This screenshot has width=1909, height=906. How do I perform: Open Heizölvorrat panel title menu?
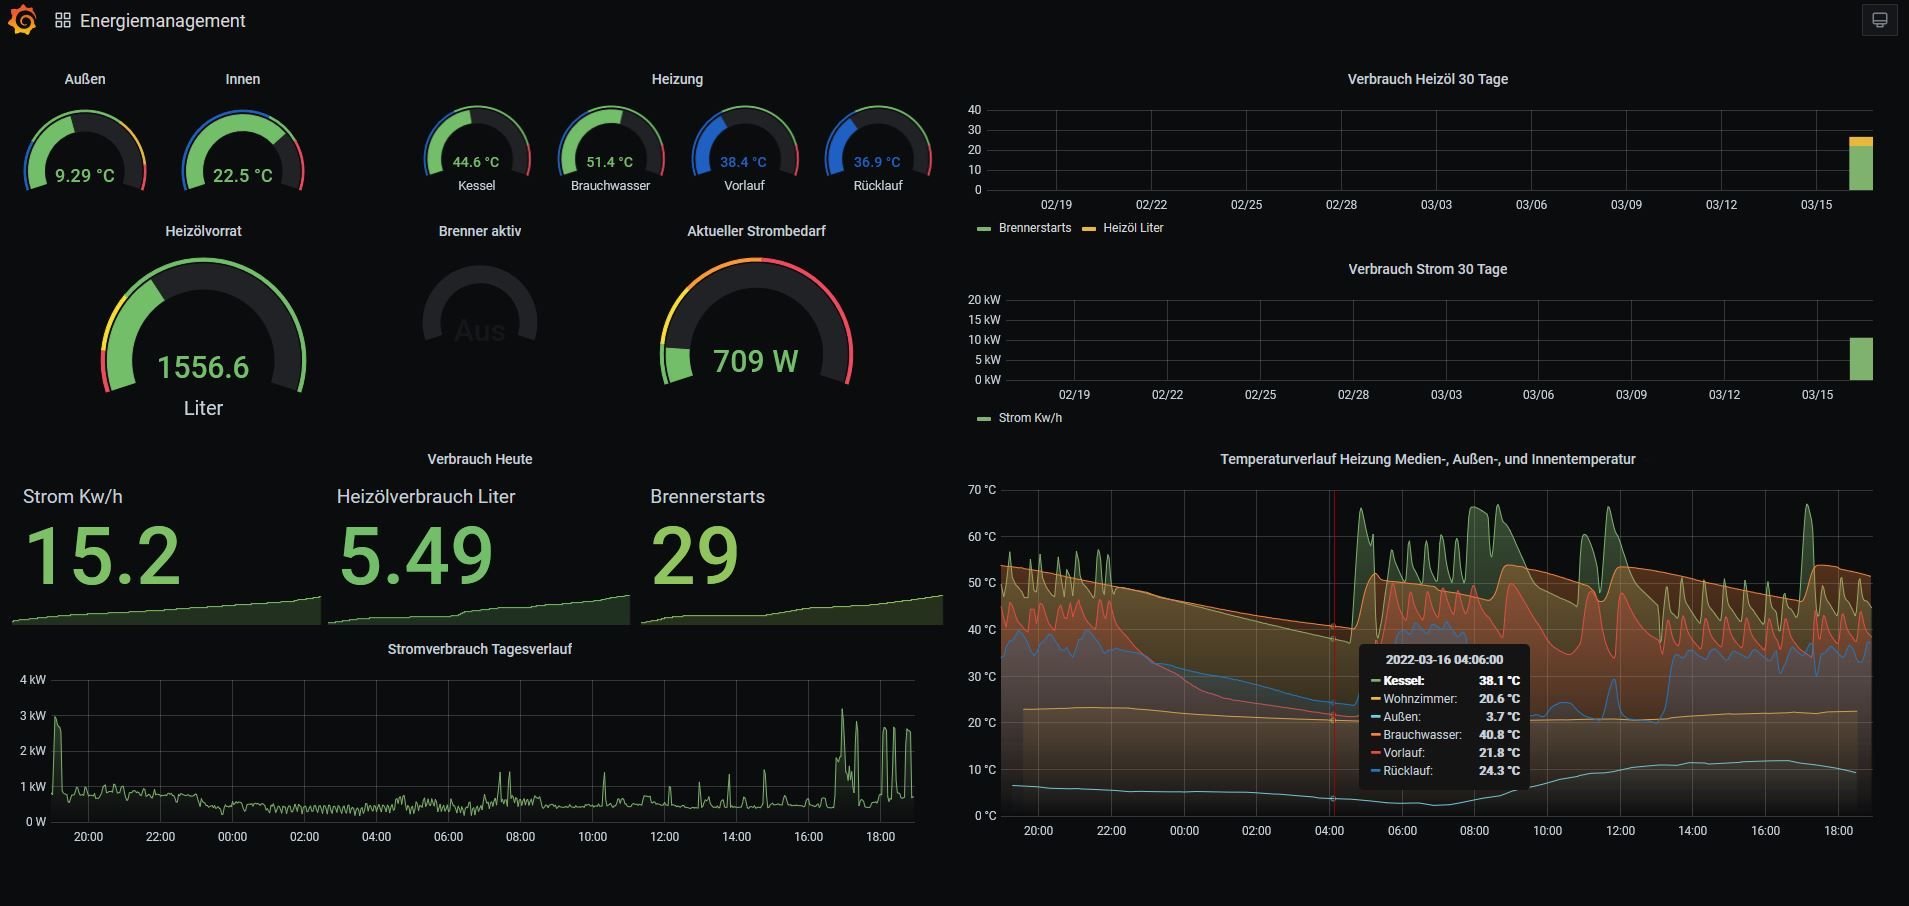click(203, 231)
